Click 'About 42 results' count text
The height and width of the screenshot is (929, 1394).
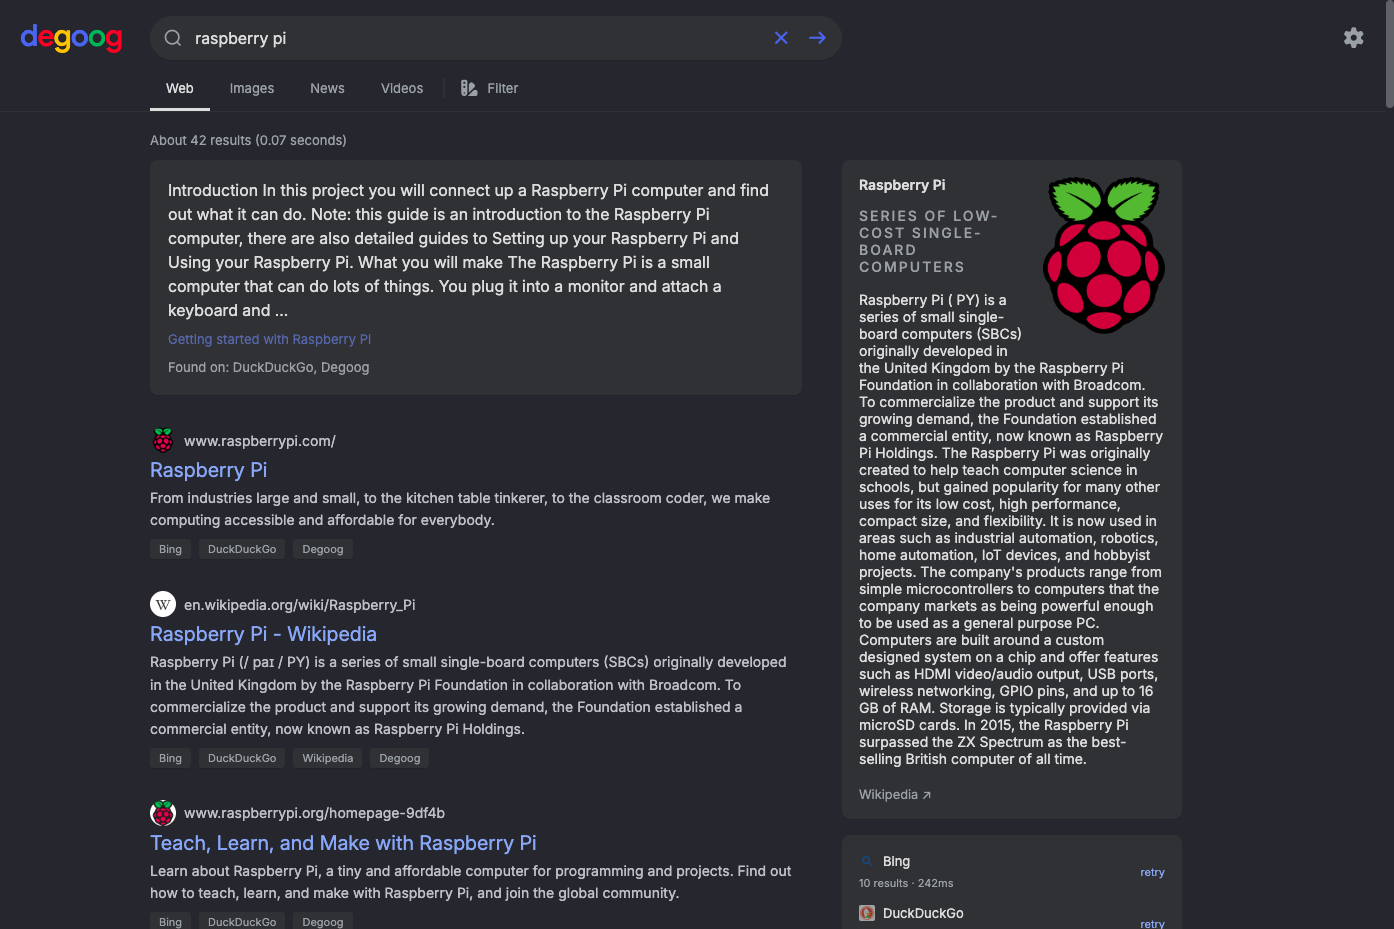[x=248, y=140]
